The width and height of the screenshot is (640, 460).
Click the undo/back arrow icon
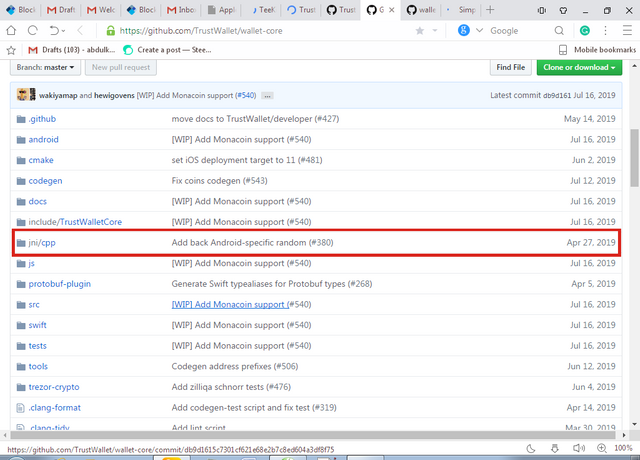click(x=53, y=31)
